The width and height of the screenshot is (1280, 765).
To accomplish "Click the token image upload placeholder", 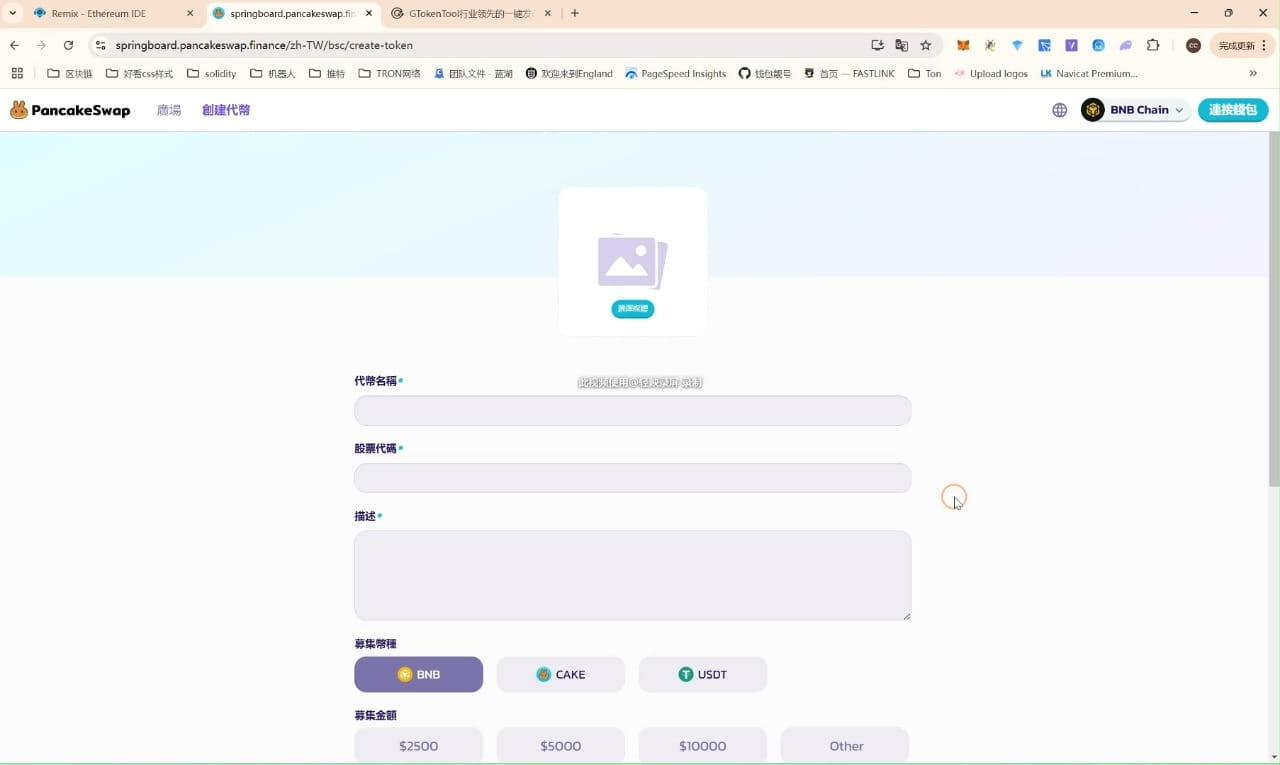I will click(632, 260).
